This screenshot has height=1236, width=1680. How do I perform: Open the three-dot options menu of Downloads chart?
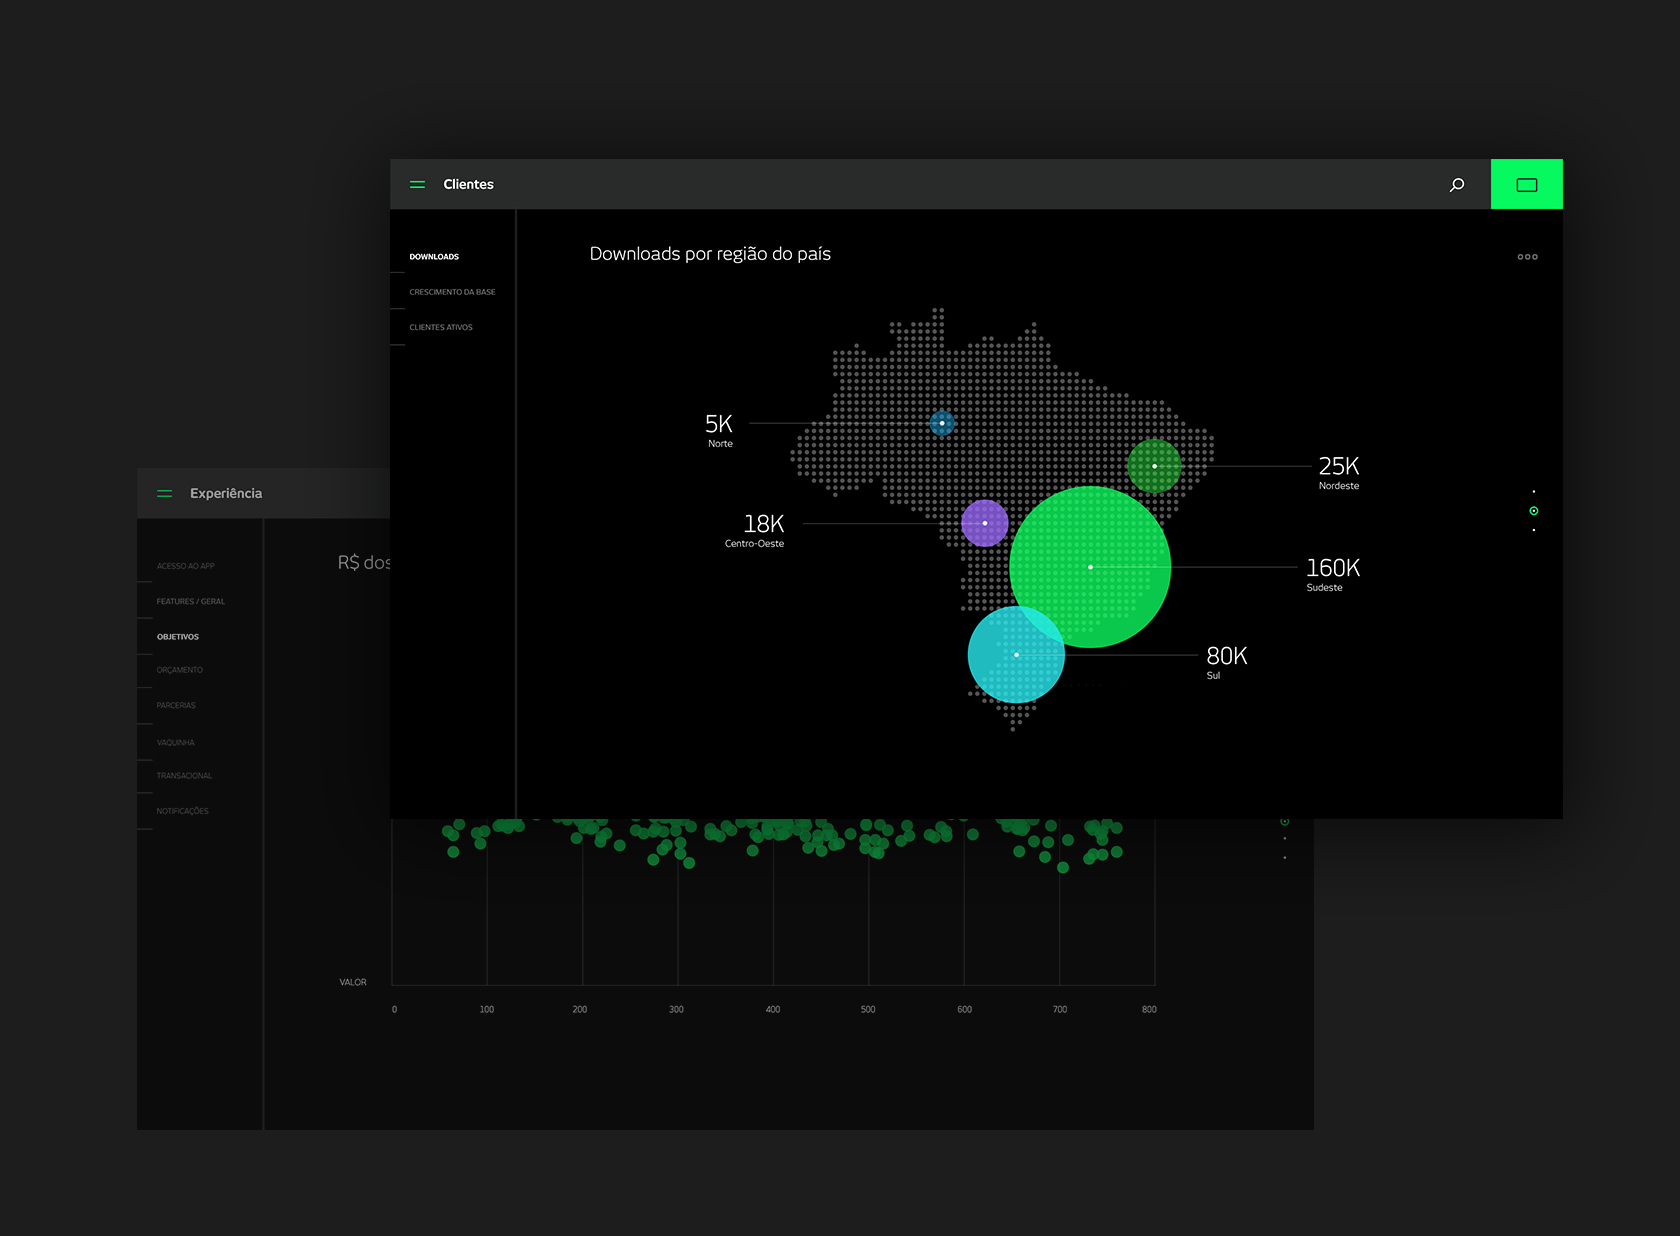pos(1527,257)
